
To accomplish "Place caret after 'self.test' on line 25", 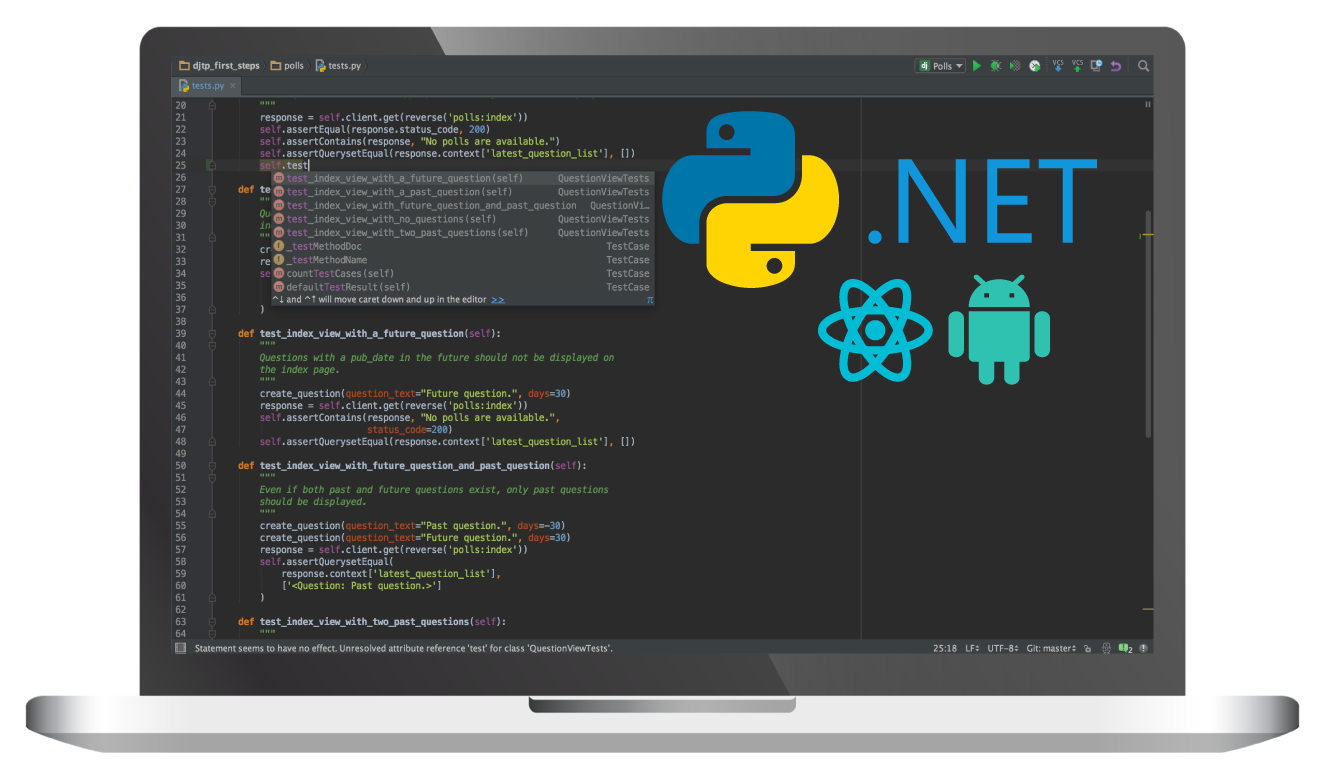I will [x=310, y=166].
